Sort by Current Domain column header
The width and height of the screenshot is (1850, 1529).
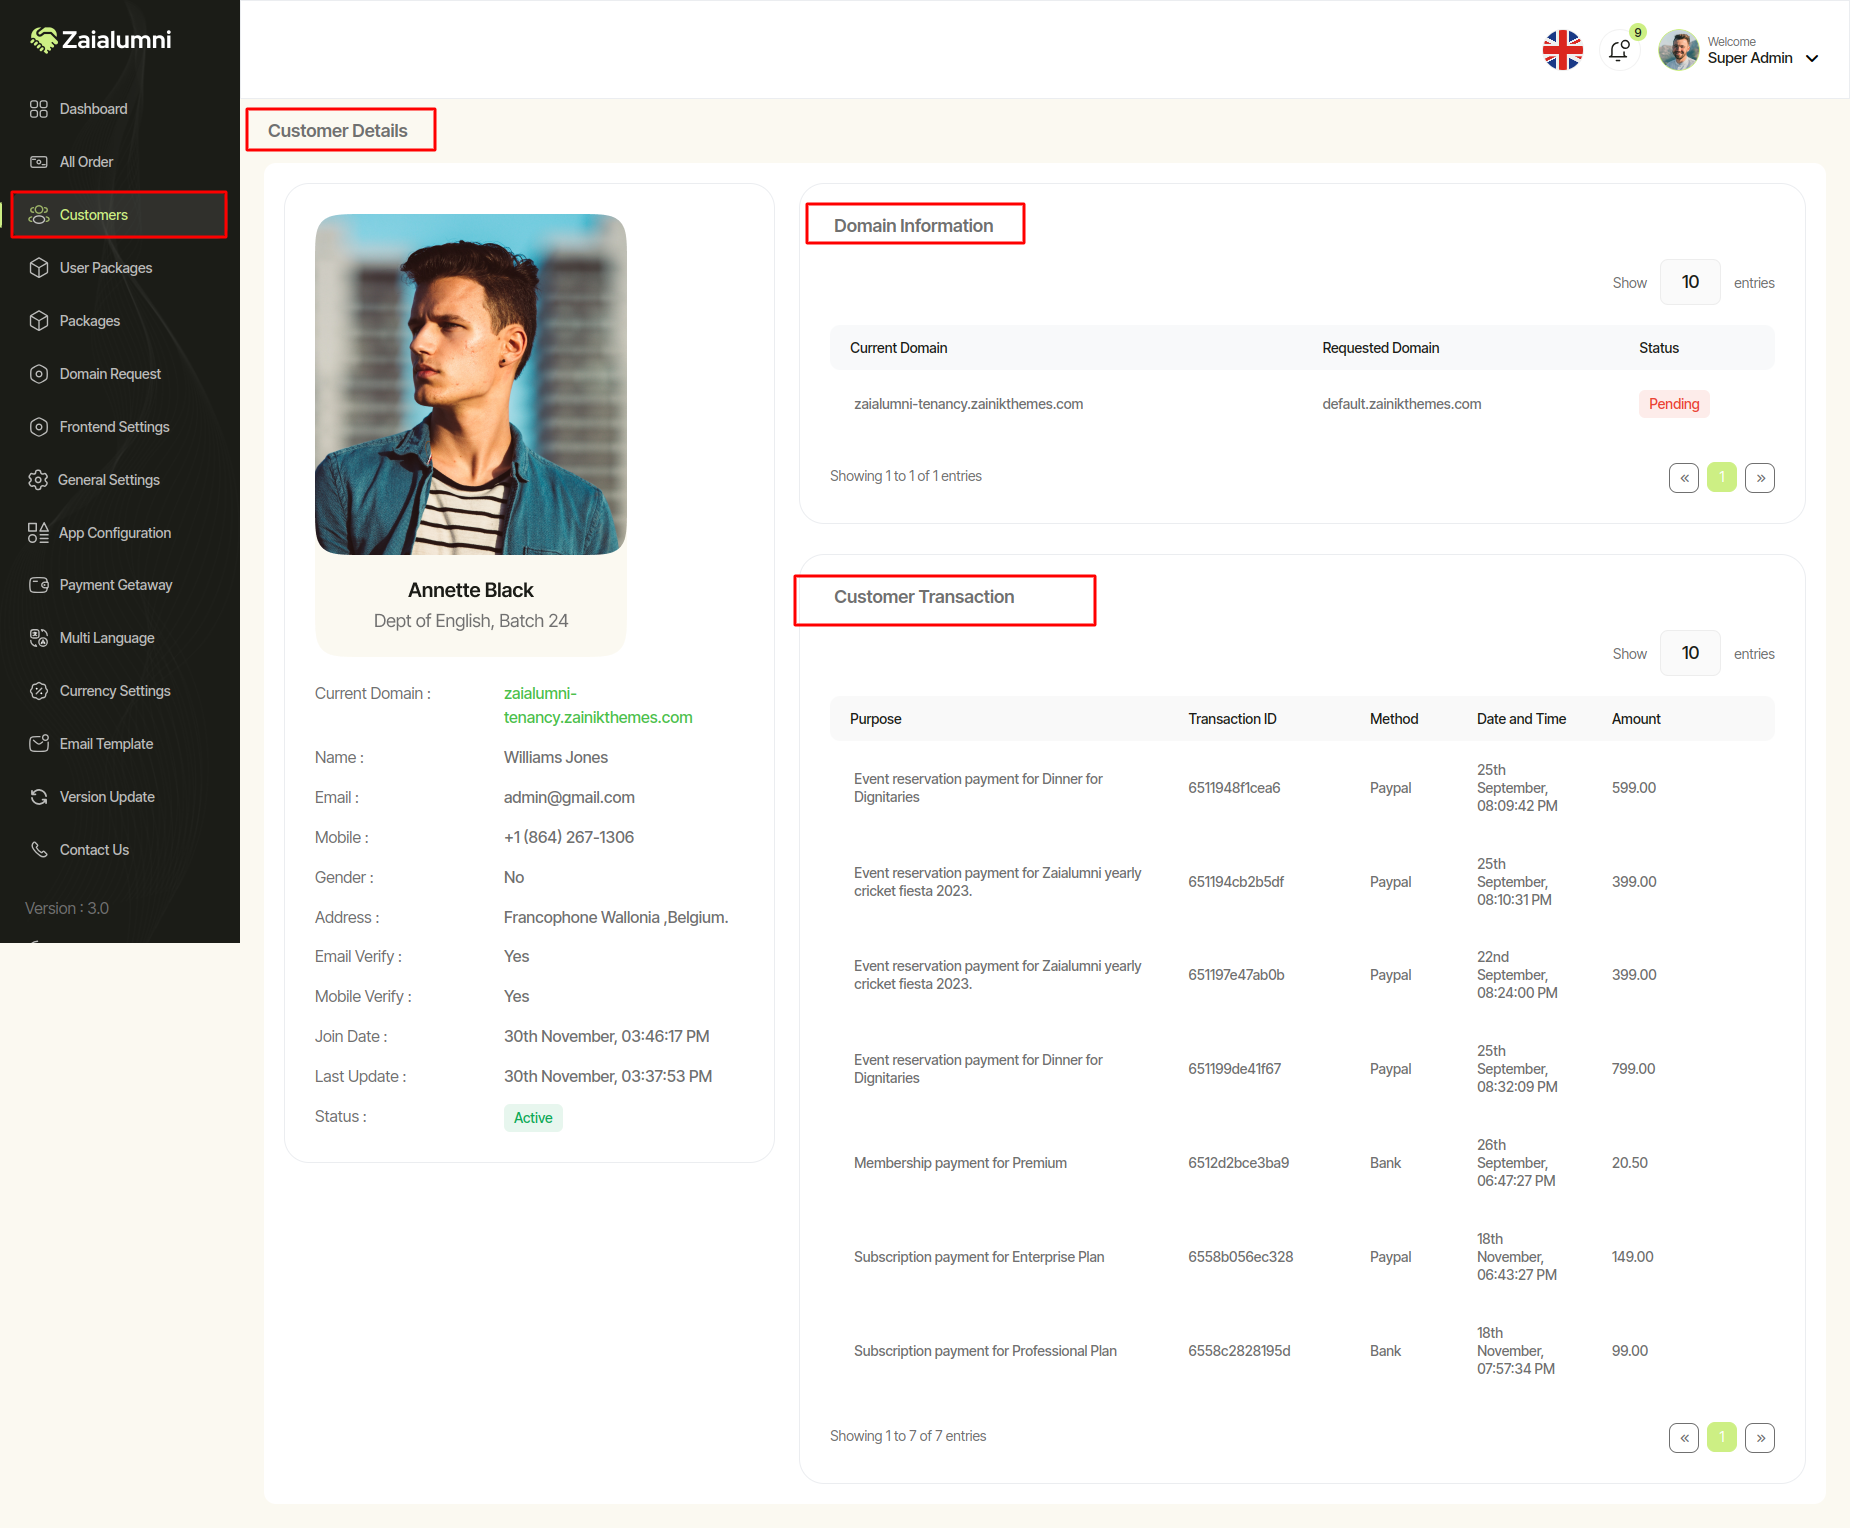[x=898, y=348]
